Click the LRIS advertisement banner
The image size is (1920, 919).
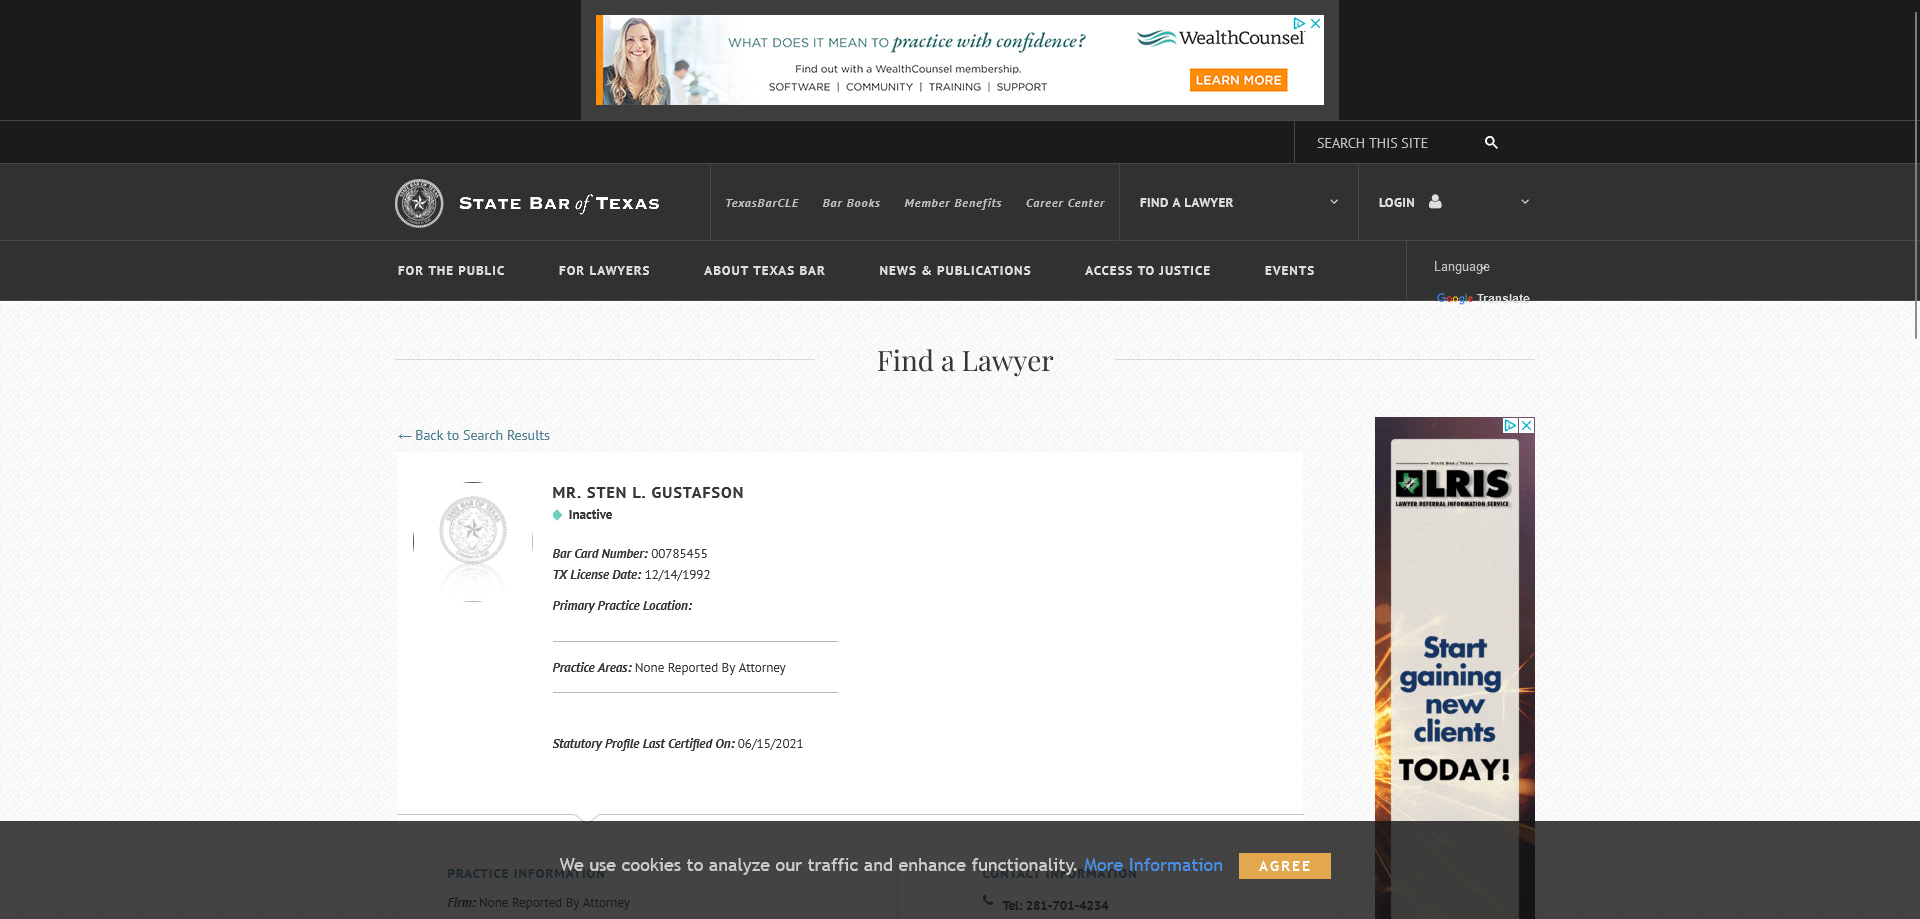1455,668
